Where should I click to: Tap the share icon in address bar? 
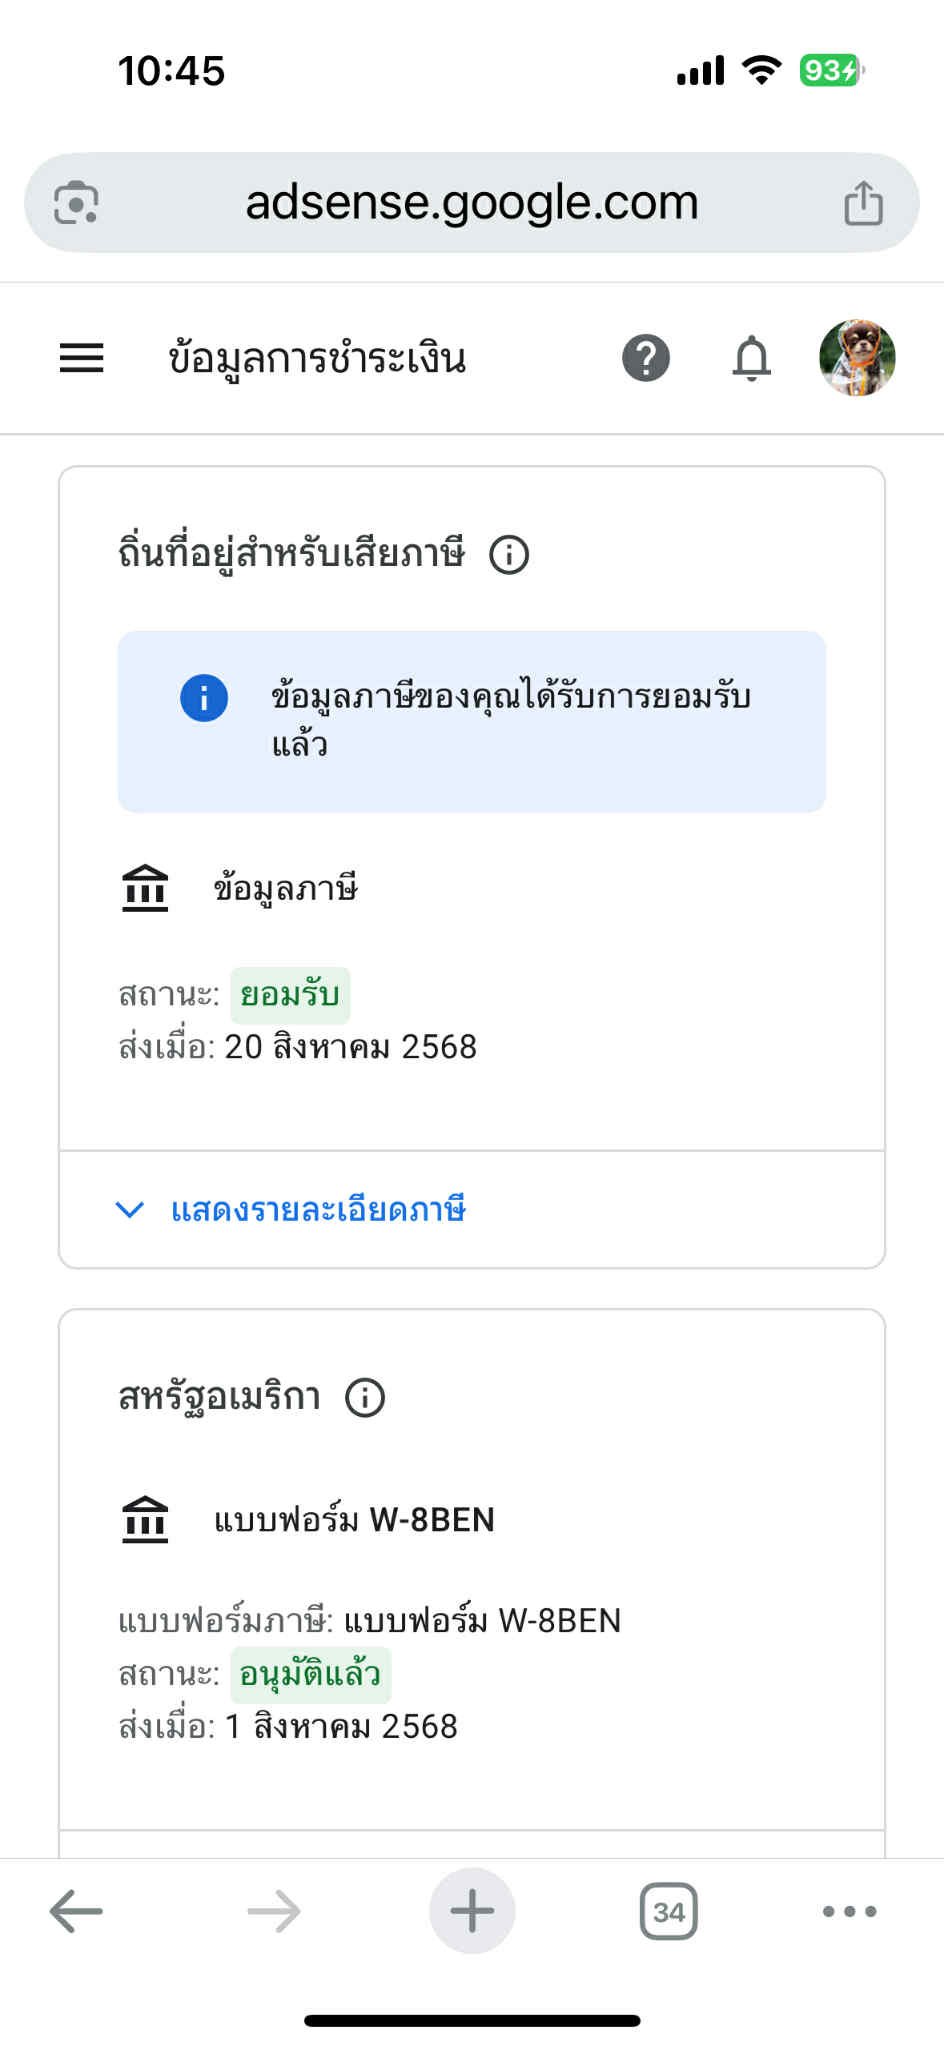[x=863, y=203]
